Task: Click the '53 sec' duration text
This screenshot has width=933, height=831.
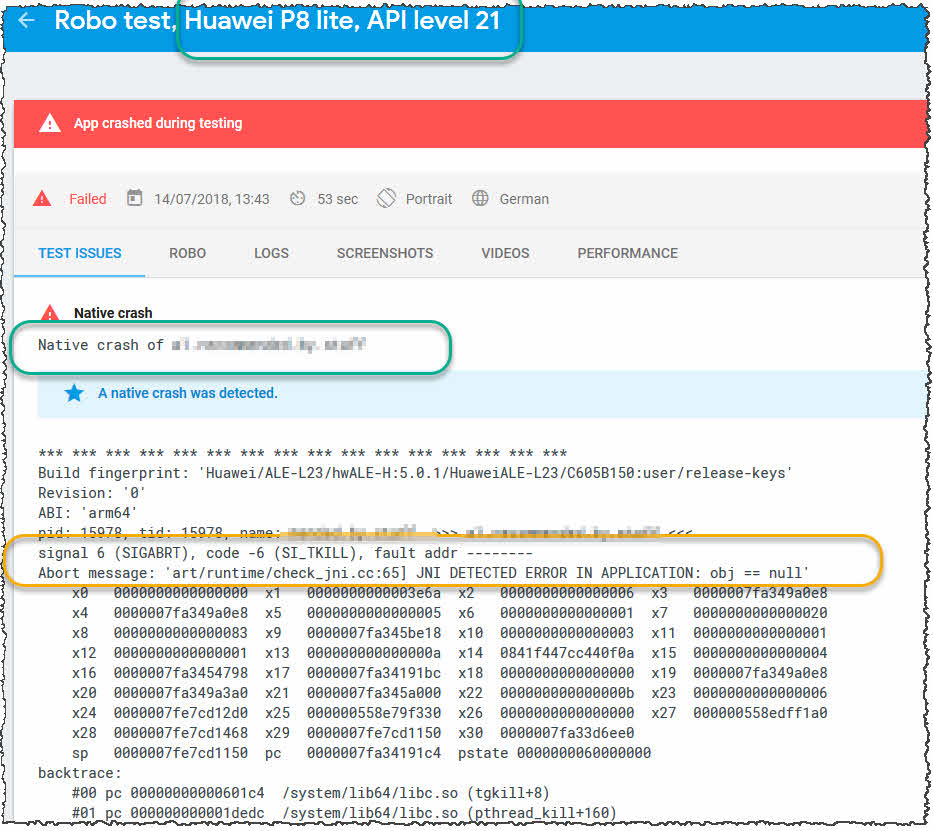Action: [337, 199]
